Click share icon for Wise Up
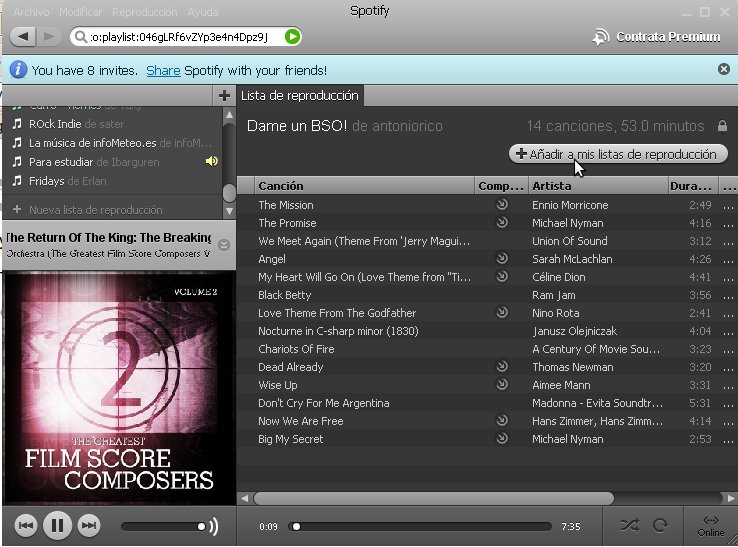The width and height of the screenshot is (738, 547). [502, 384]
